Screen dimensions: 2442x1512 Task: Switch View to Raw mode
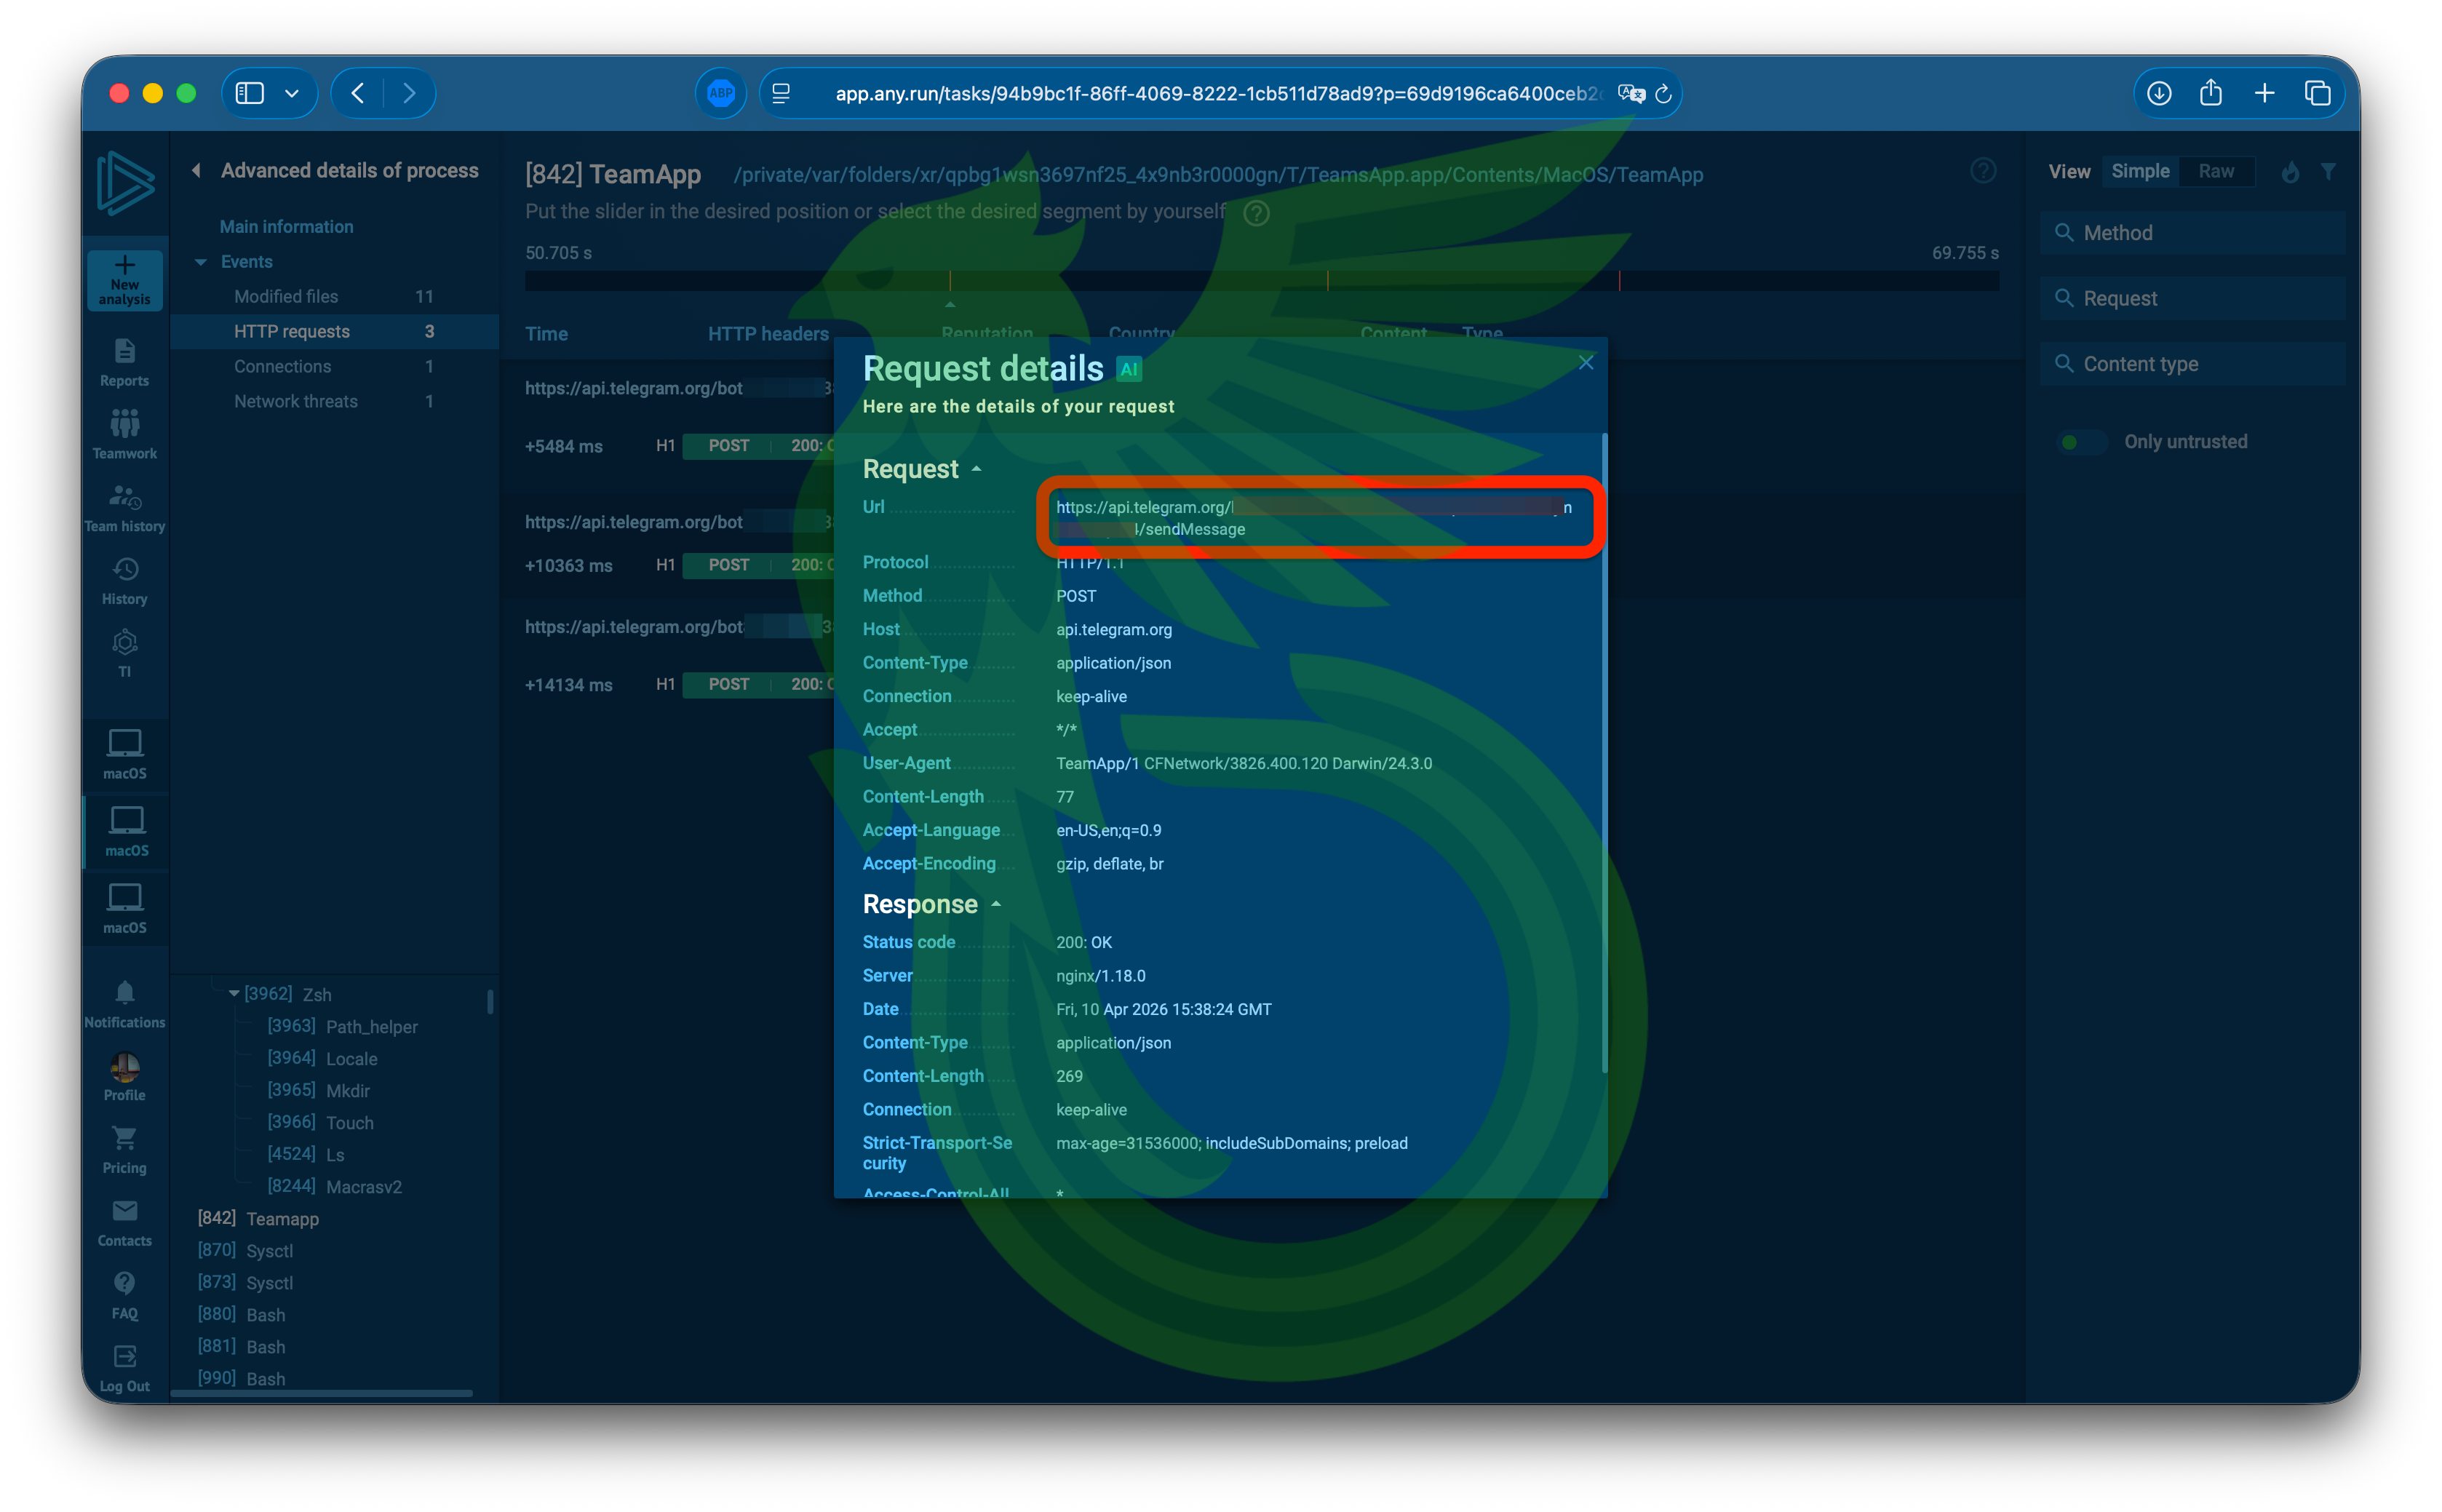(2216, 171)
